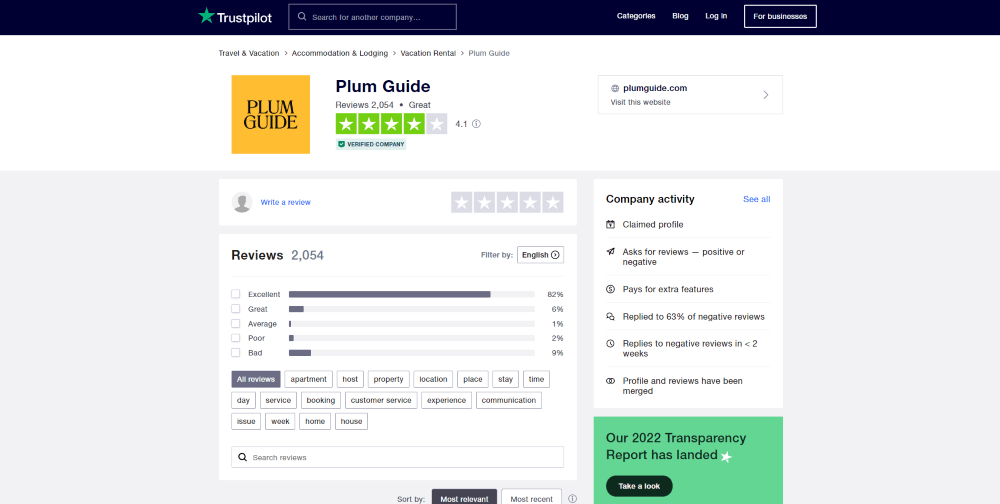Rate three stars in the review widget
The image size is (1000, 504).
pos(508,202)
